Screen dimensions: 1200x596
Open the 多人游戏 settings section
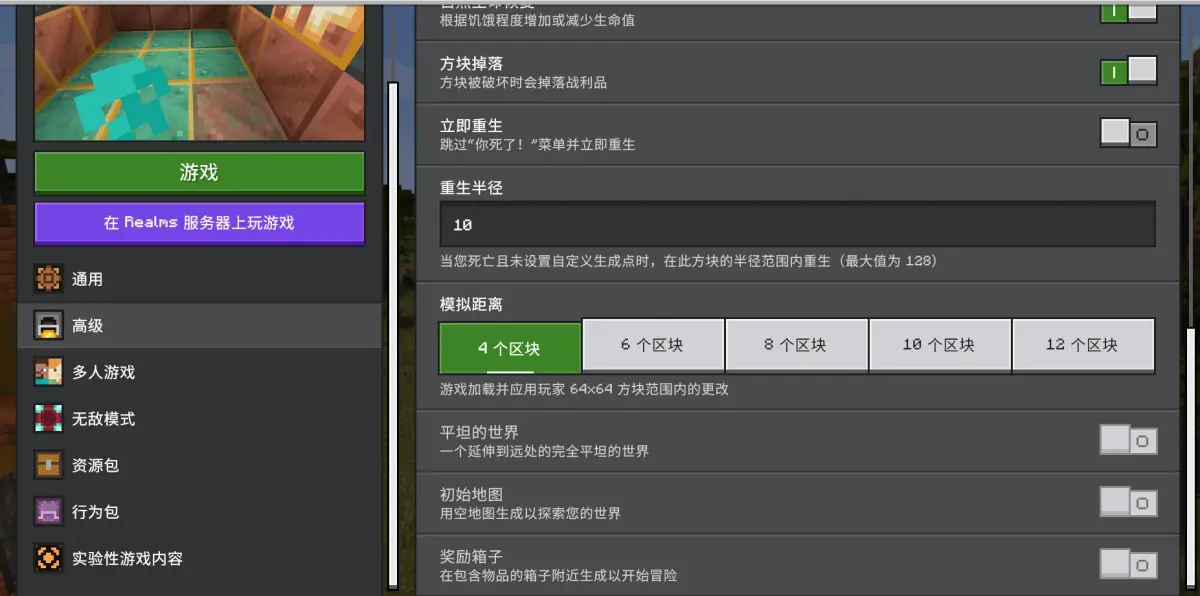tap(199, 372)
